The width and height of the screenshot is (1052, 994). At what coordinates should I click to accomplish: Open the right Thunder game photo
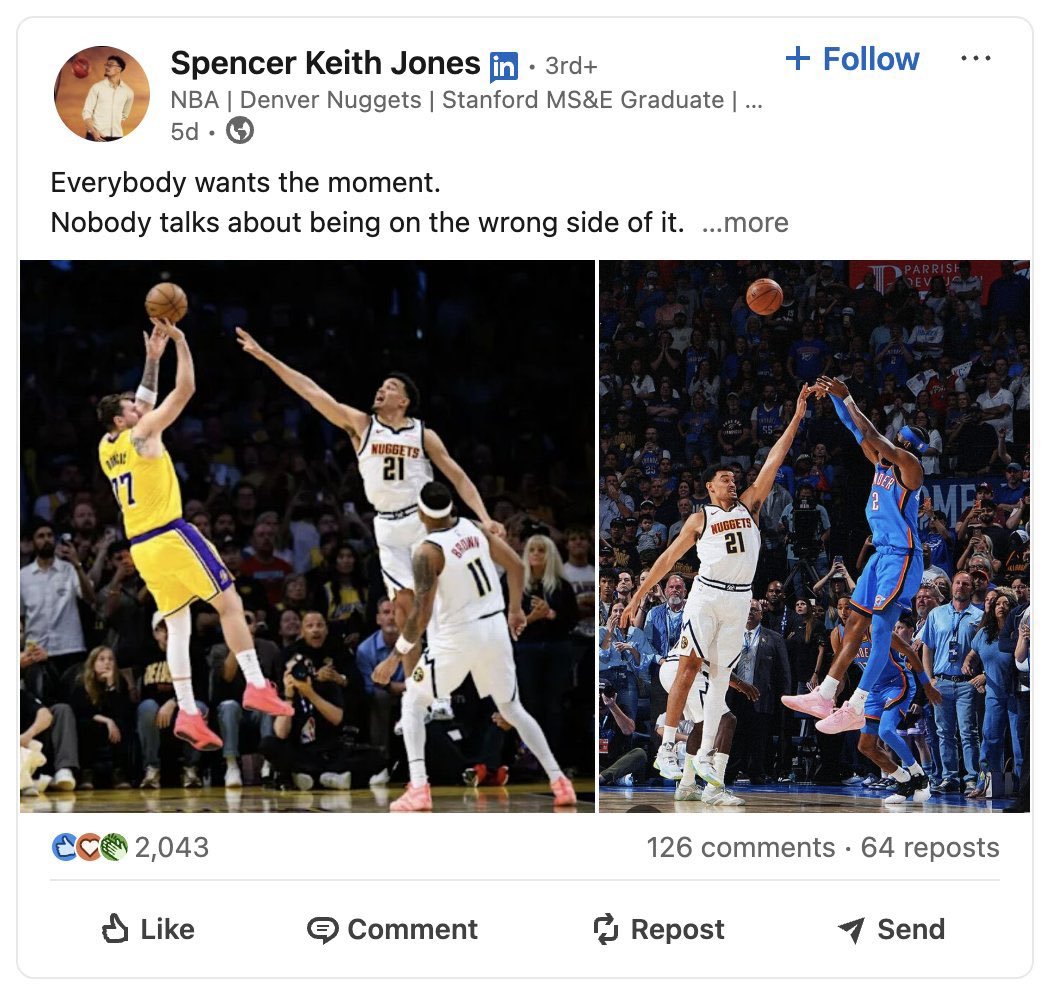pyautogui.click(x=814, y=535)
